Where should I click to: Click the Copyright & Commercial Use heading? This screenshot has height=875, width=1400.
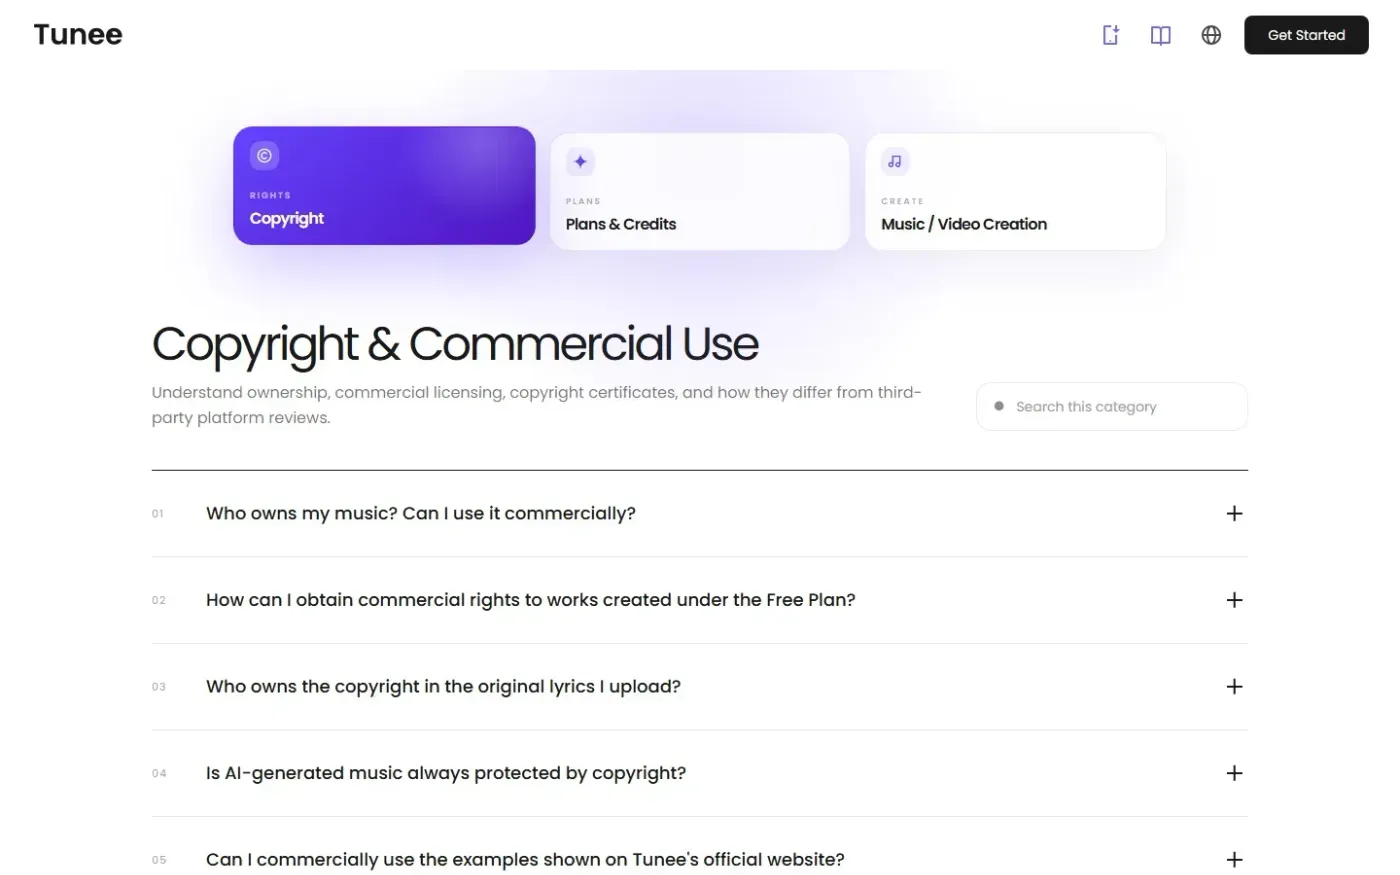[x=455, y=345]
